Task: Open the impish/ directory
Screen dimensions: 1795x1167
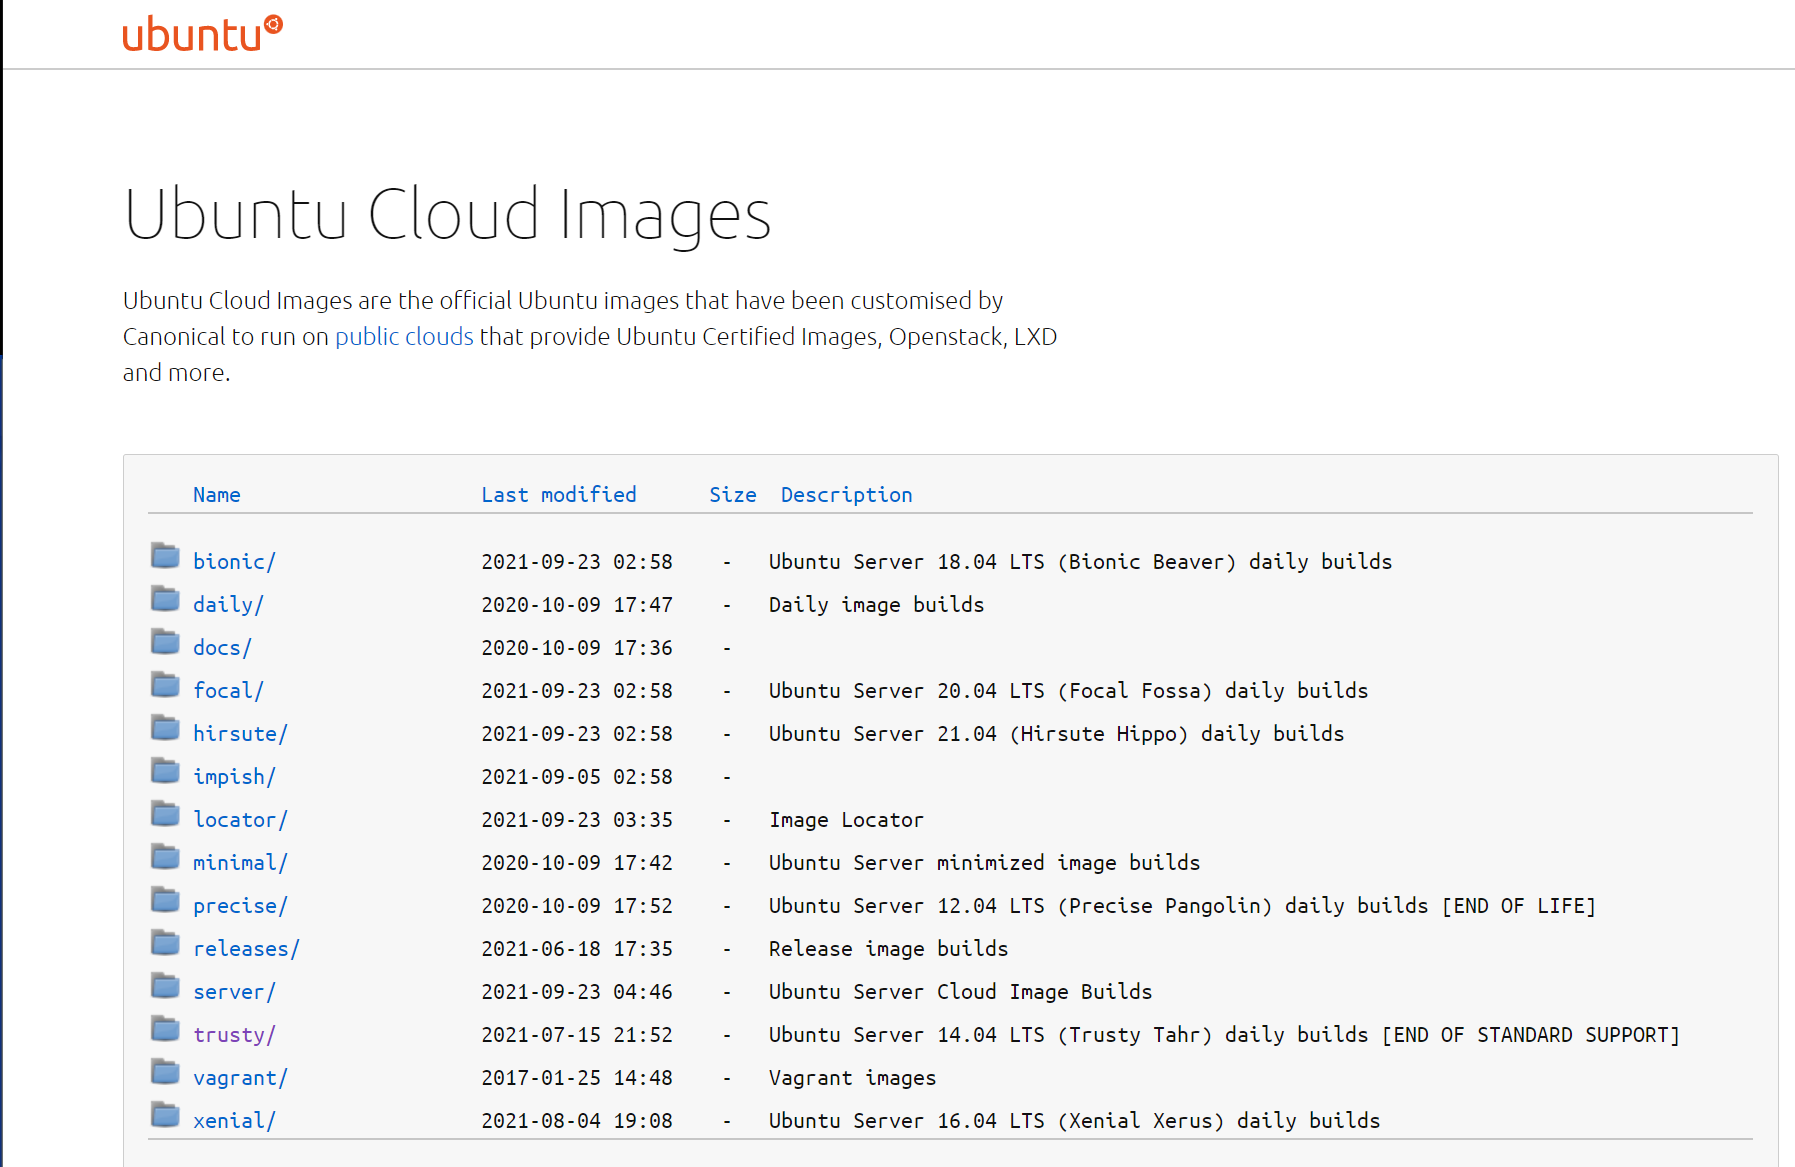Action: click(x=234, y=777)
